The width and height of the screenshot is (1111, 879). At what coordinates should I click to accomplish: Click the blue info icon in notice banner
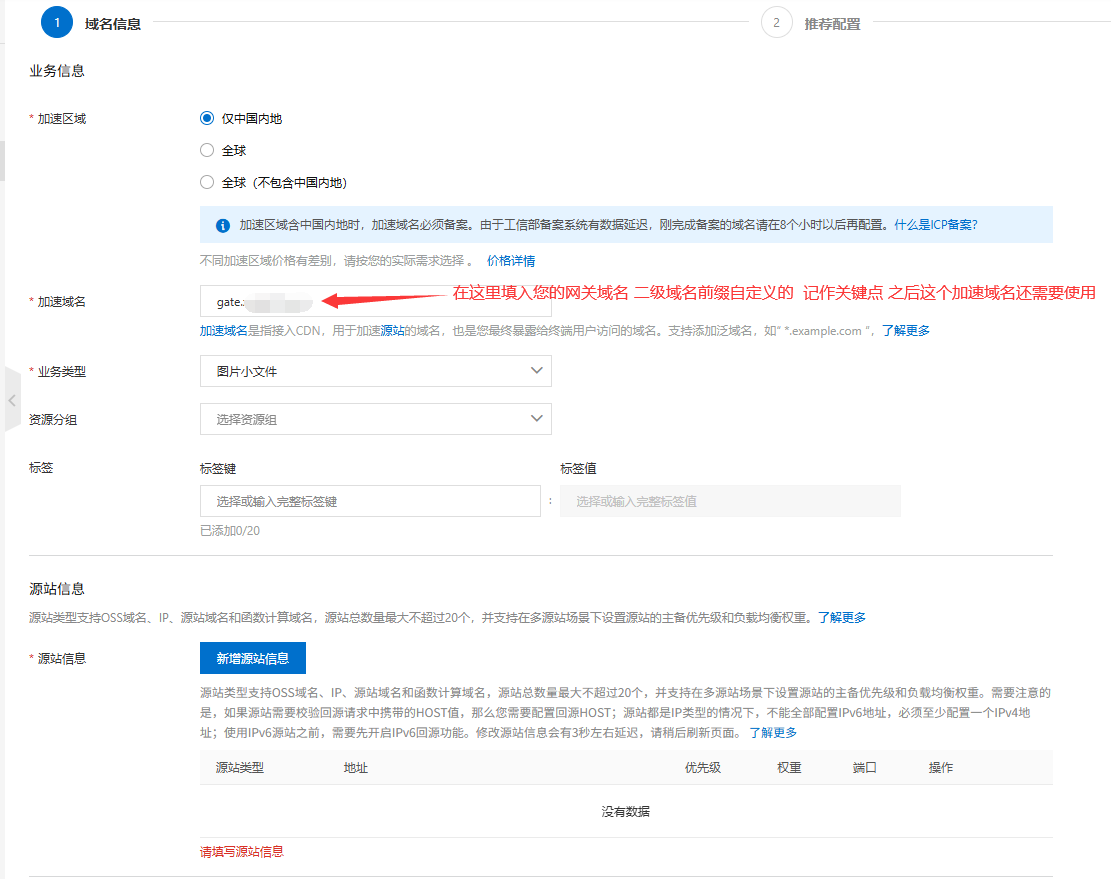[222, 225]
